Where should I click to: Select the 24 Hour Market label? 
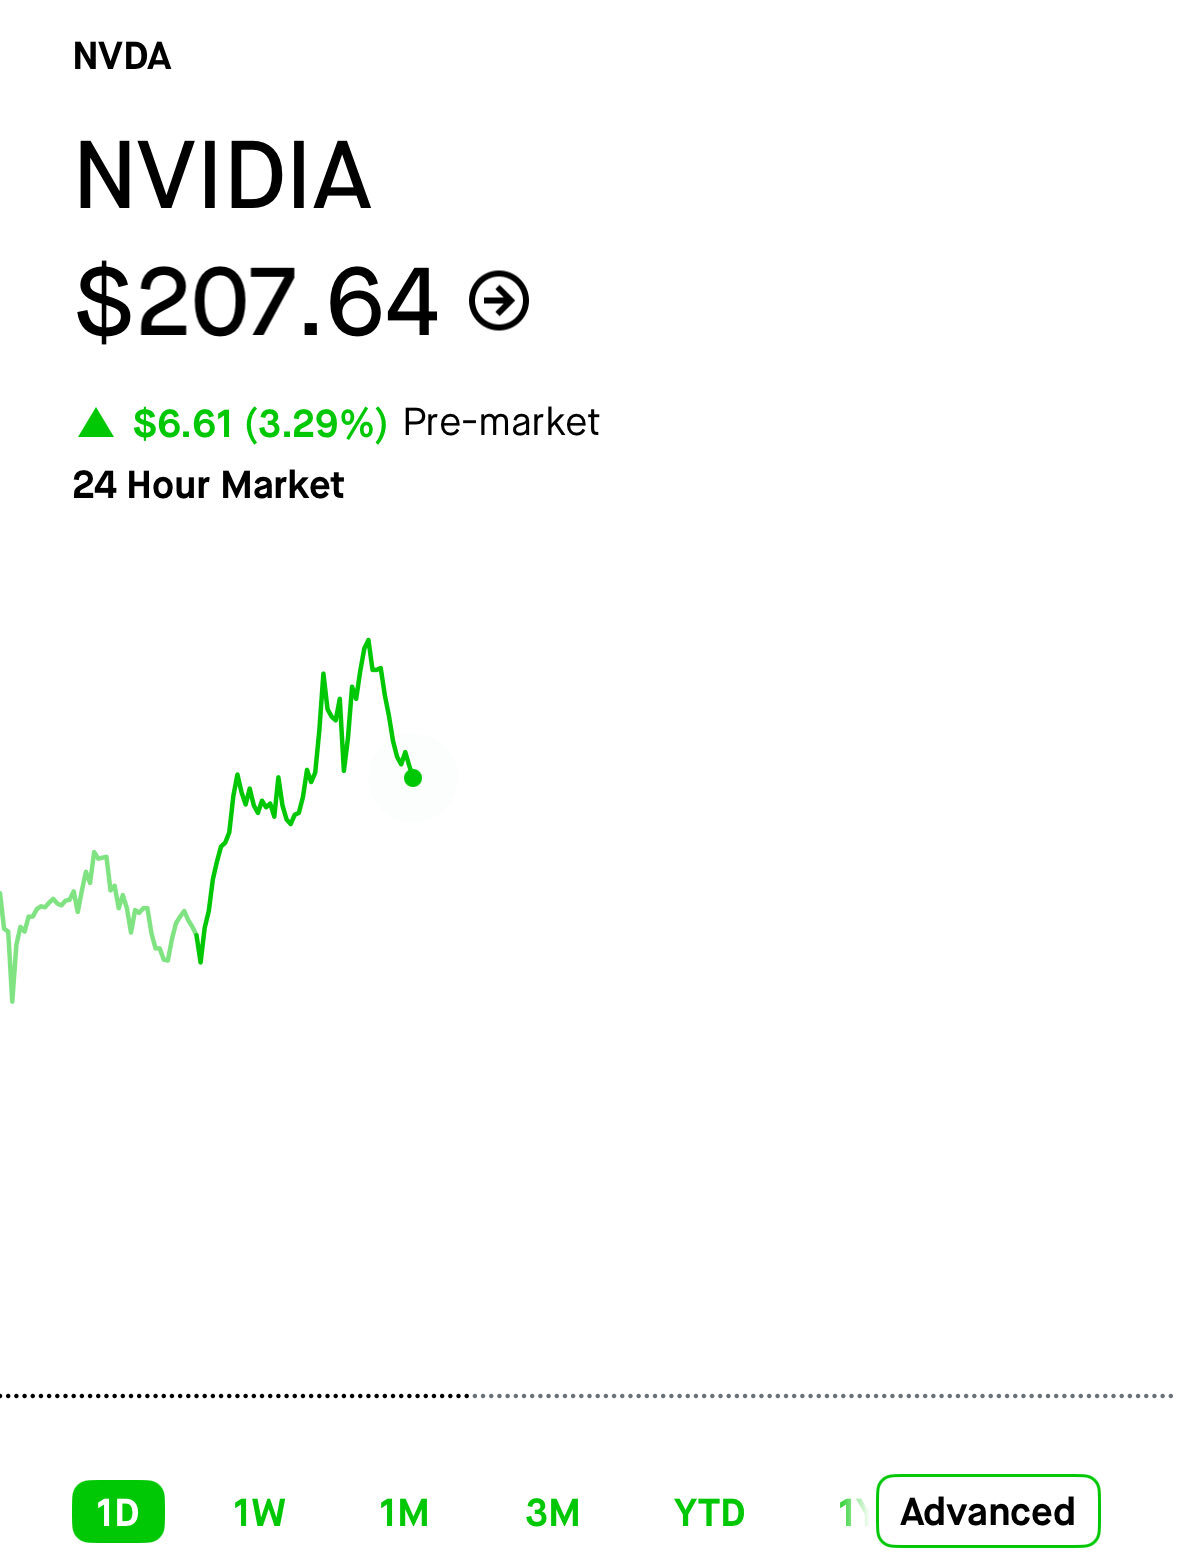tap(209, 486)
